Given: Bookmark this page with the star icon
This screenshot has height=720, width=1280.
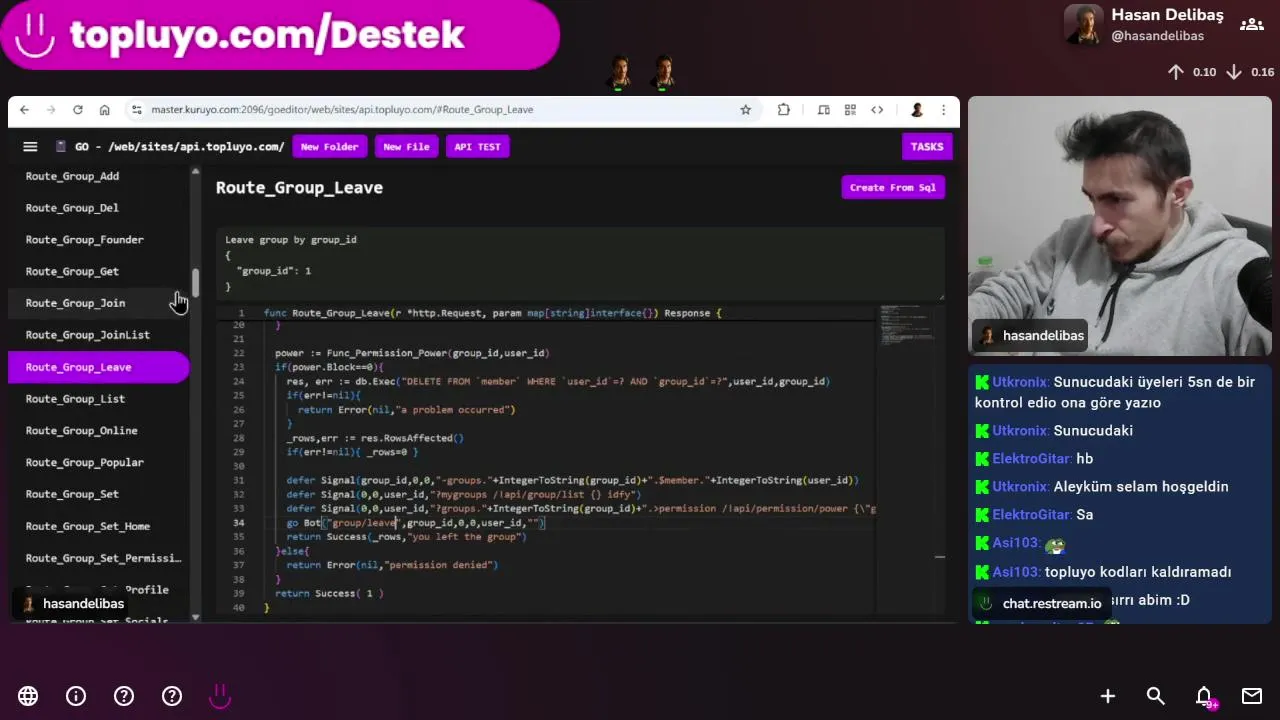Looking at the screenshot, I should (745, 110).
